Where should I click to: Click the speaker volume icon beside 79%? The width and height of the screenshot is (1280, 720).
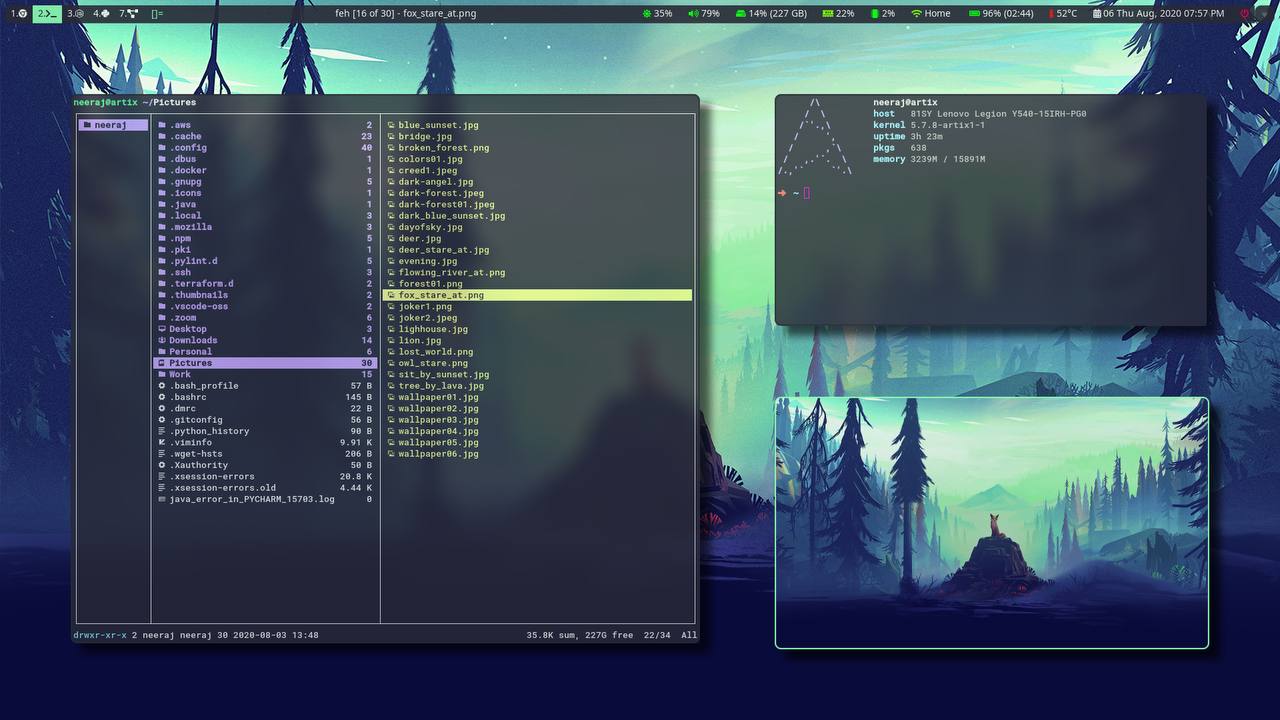693,13
